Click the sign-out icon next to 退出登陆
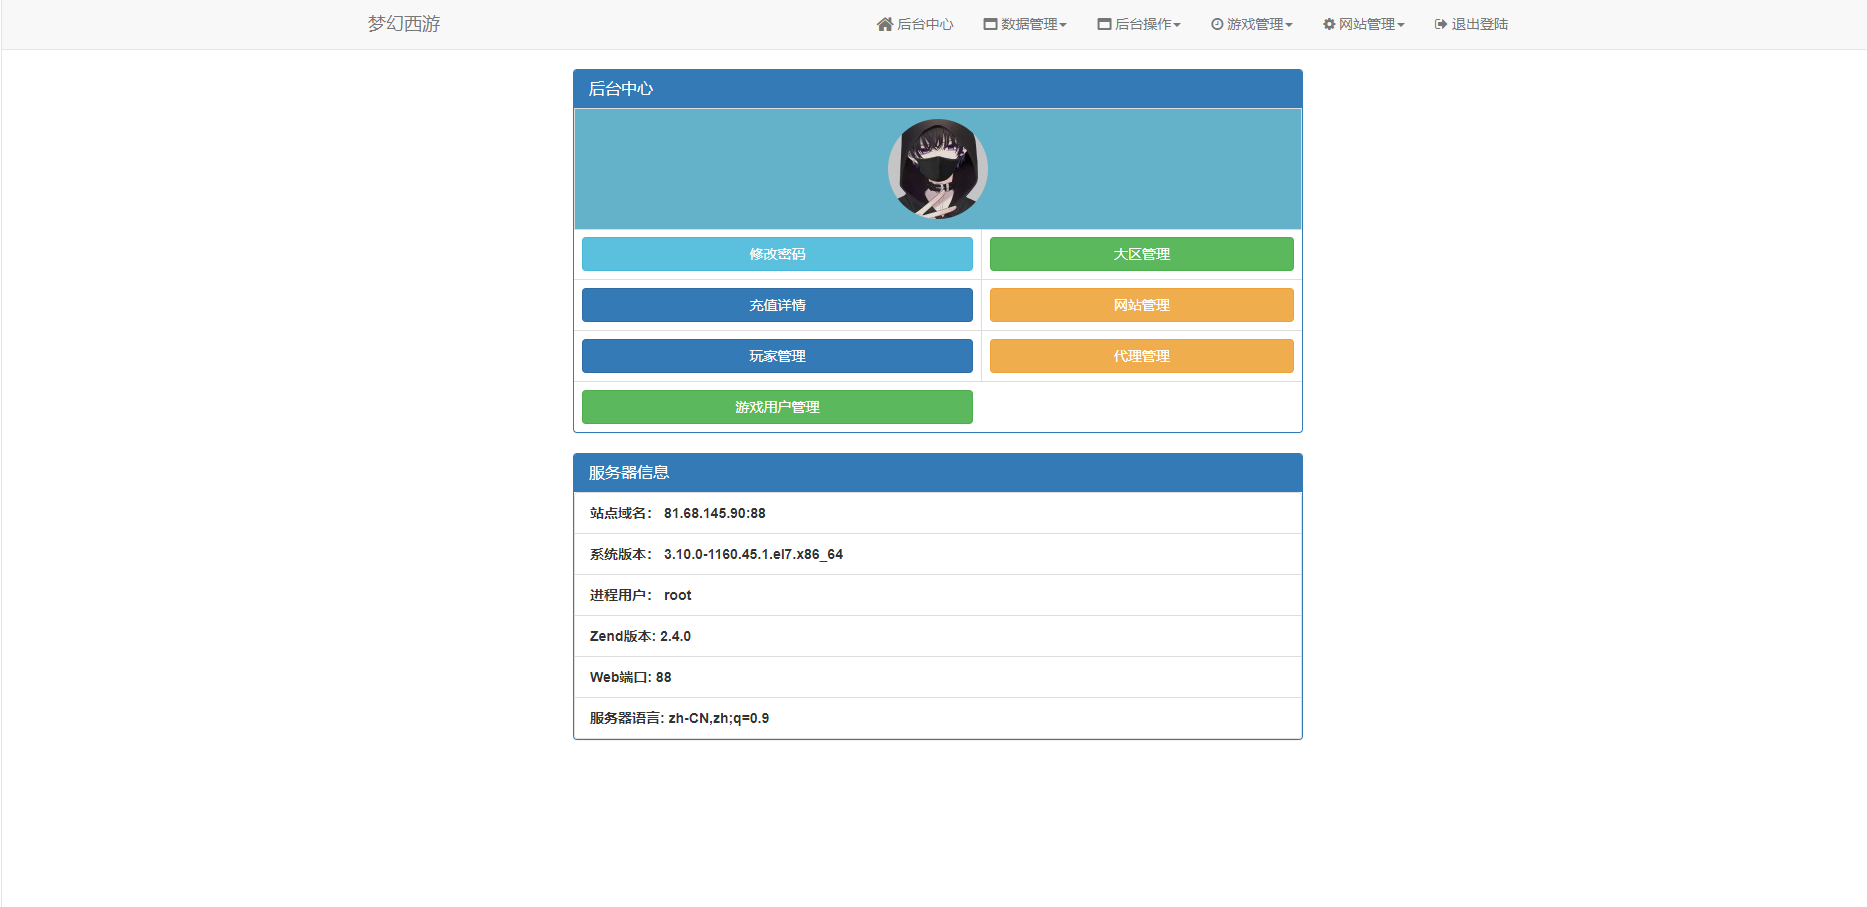 point(1441,24)
